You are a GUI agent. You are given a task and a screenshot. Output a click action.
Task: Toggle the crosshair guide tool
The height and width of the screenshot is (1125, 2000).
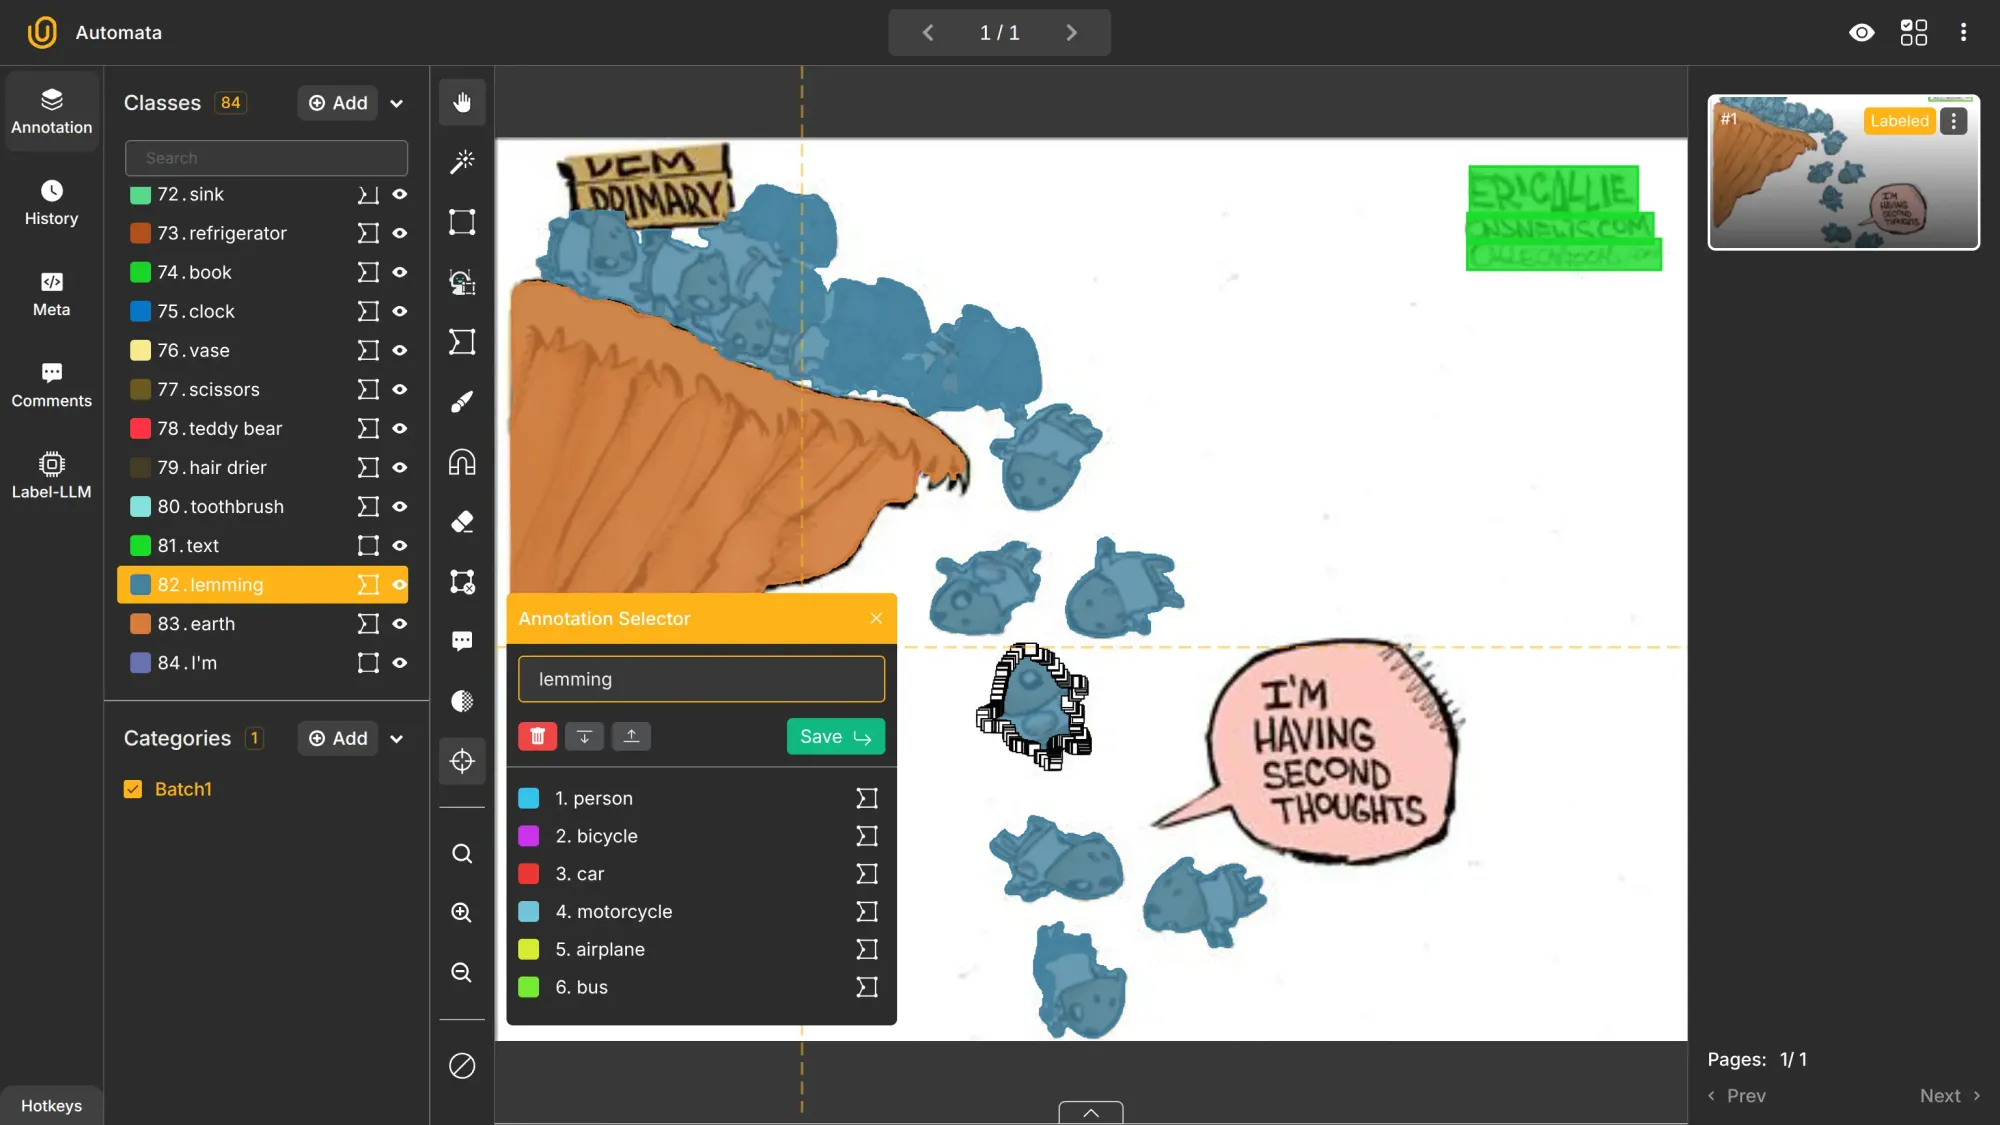point(462,761)
